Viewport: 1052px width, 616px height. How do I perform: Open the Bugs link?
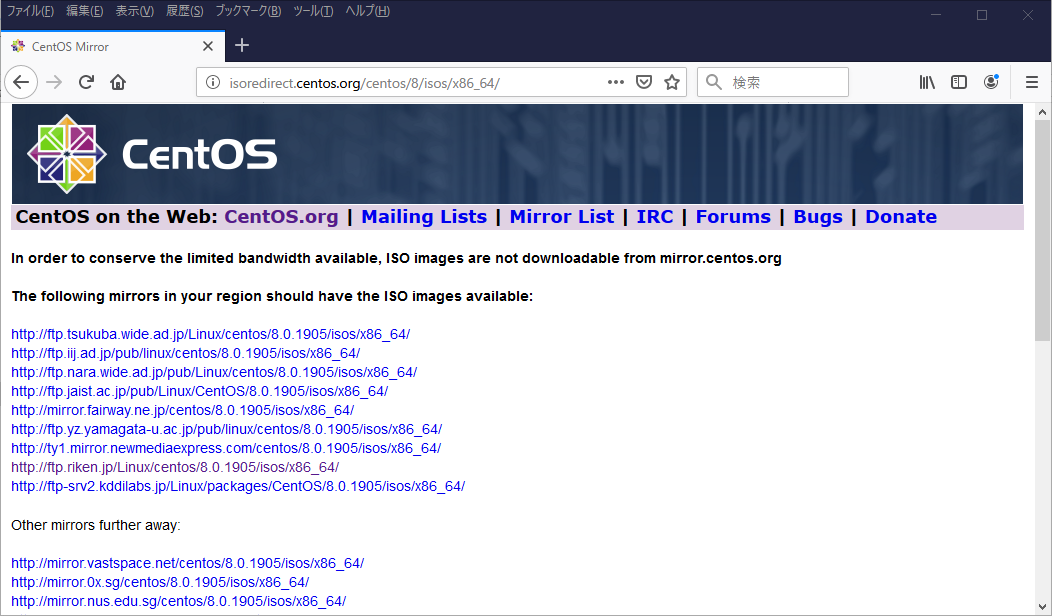click(x=818, y=217)
